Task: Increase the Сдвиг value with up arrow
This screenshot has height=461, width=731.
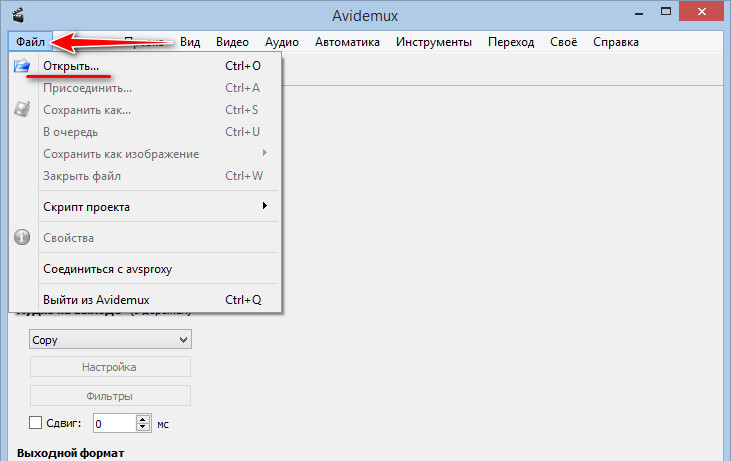Action: [143, 419]
